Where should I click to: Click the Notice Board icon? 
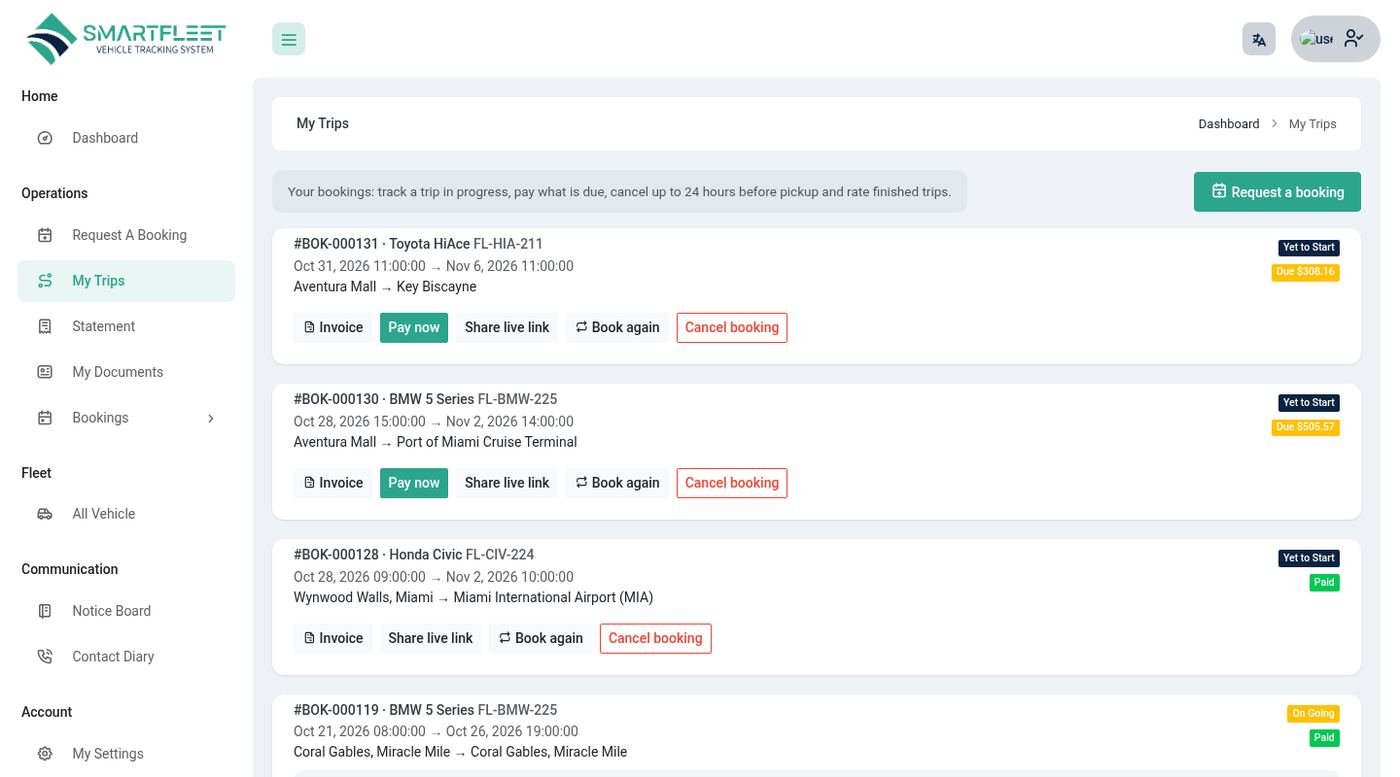[45, 611]
